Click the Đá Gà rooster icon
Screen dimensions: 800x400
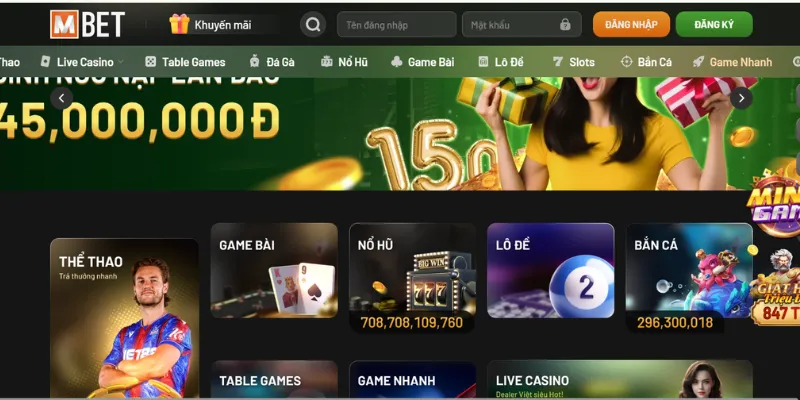255,62
